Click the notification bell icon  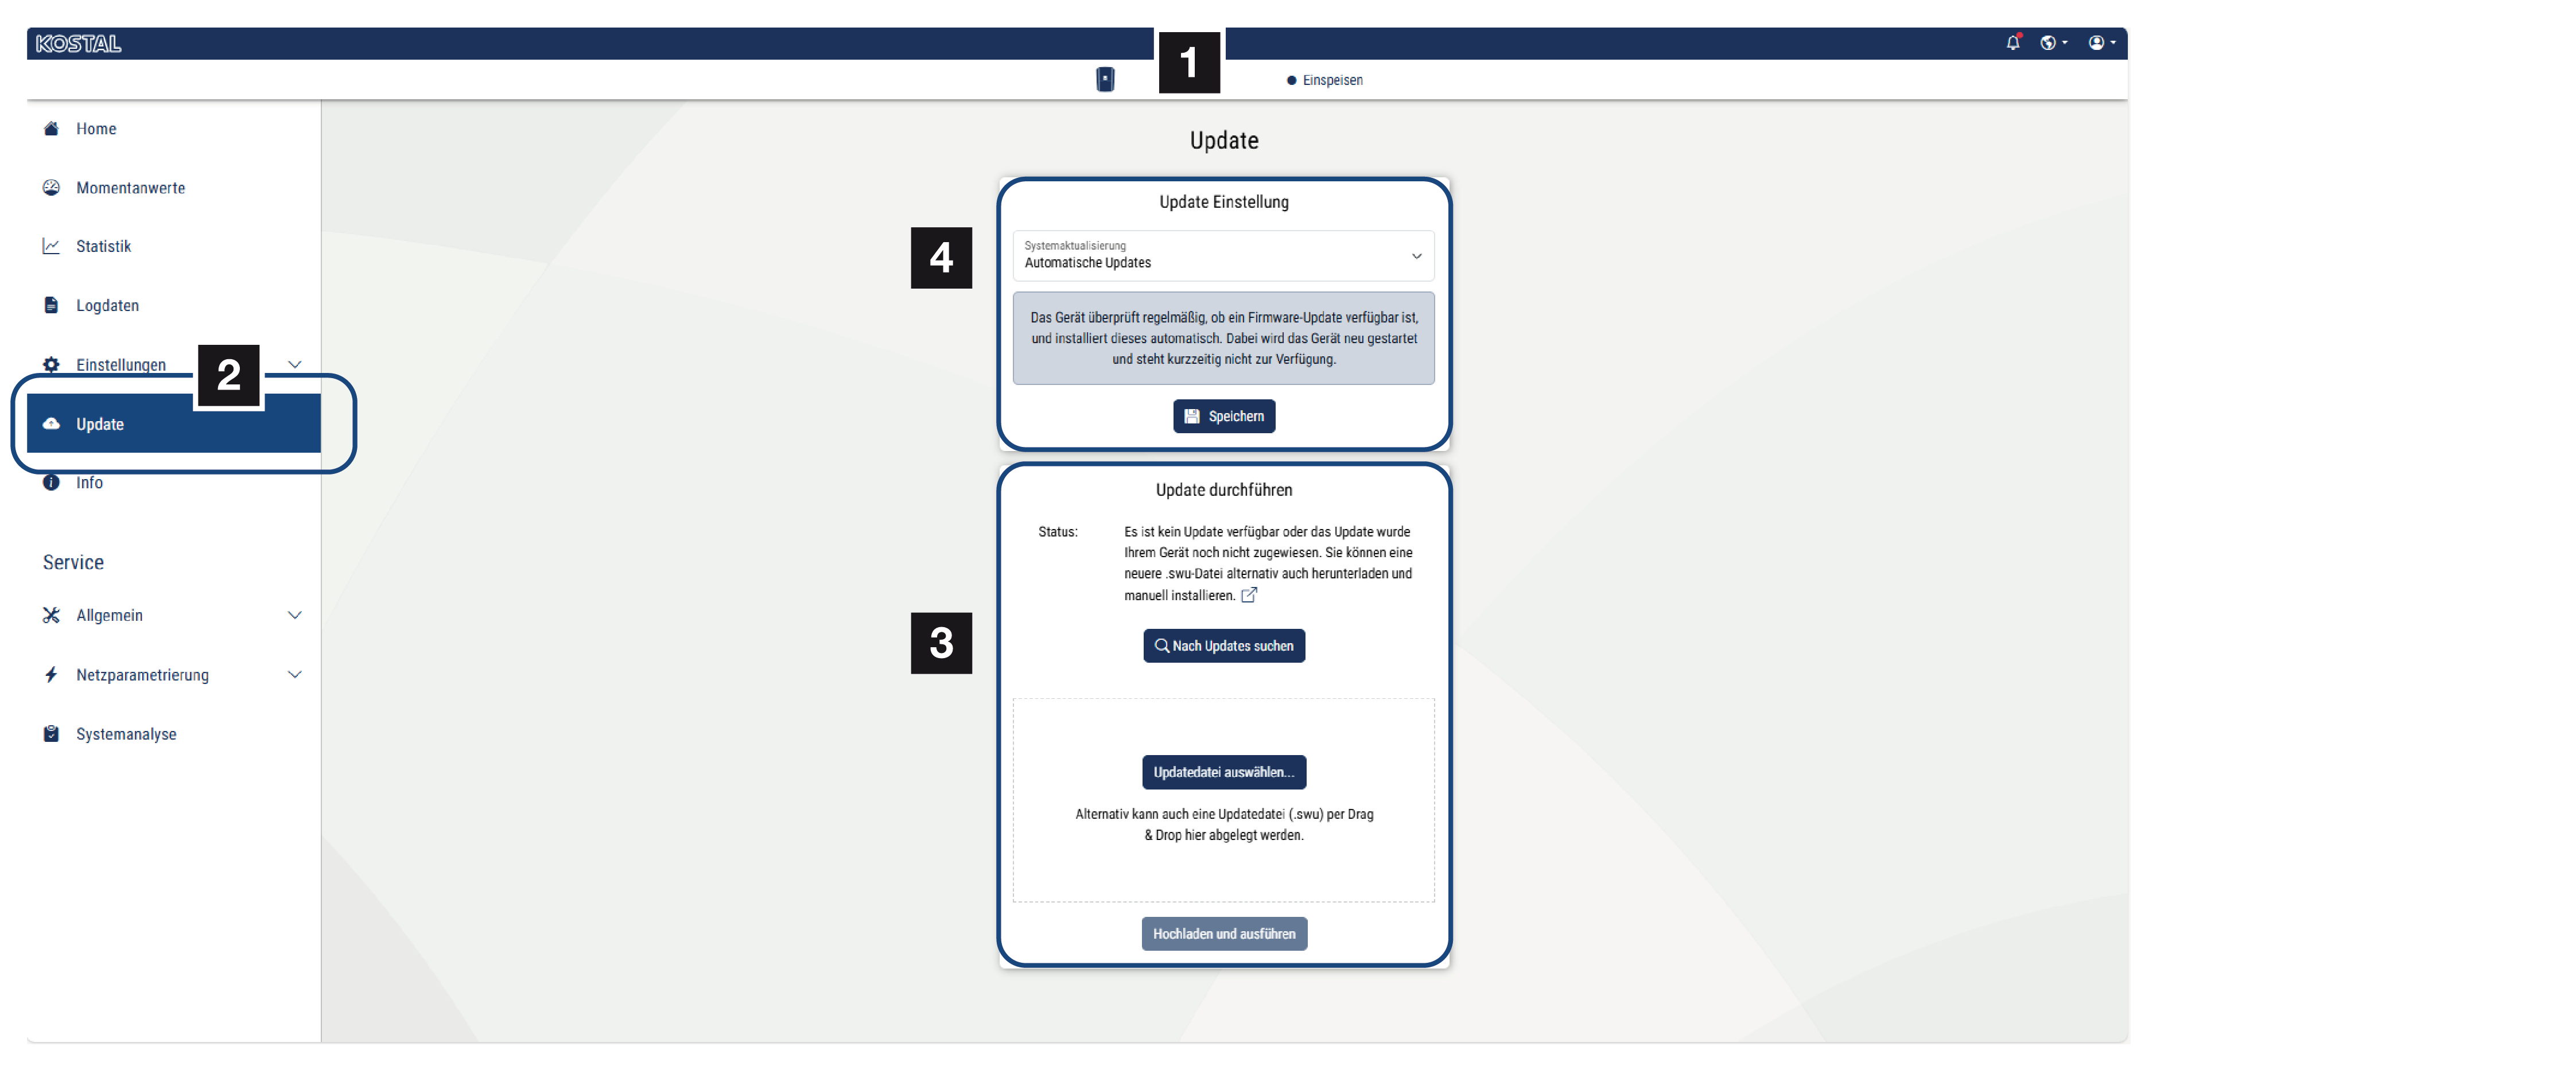coord(2012,43)
